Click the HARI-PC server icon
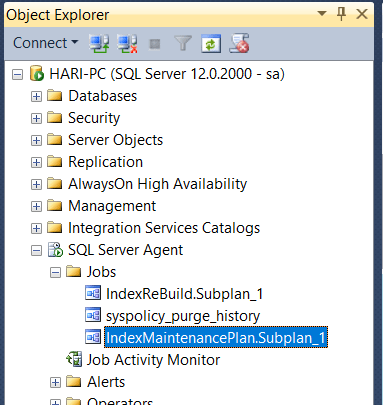 tap(37, 74)
